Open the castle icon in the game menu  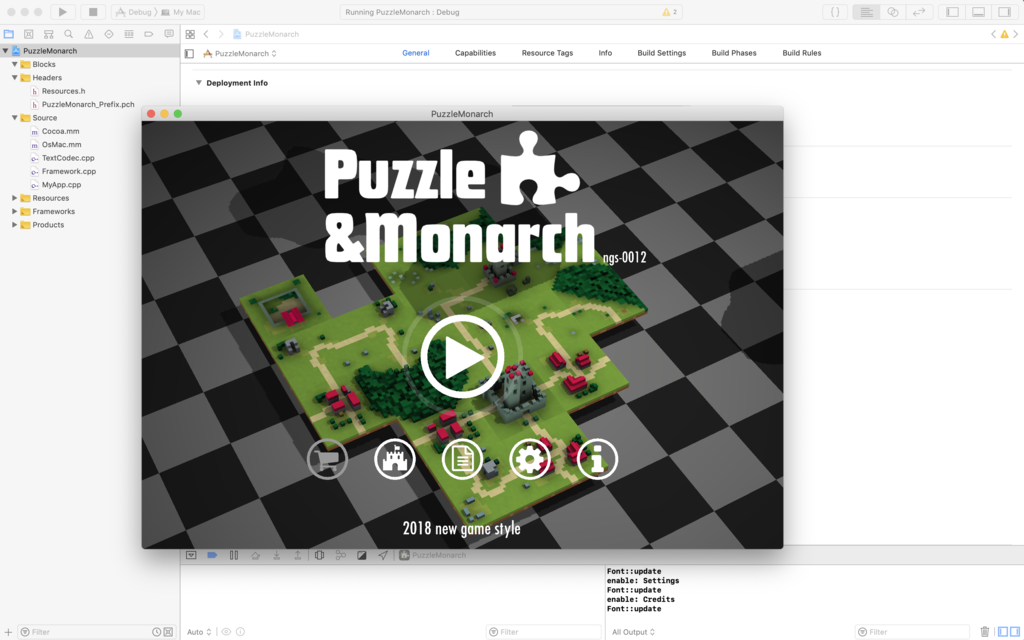394,459
